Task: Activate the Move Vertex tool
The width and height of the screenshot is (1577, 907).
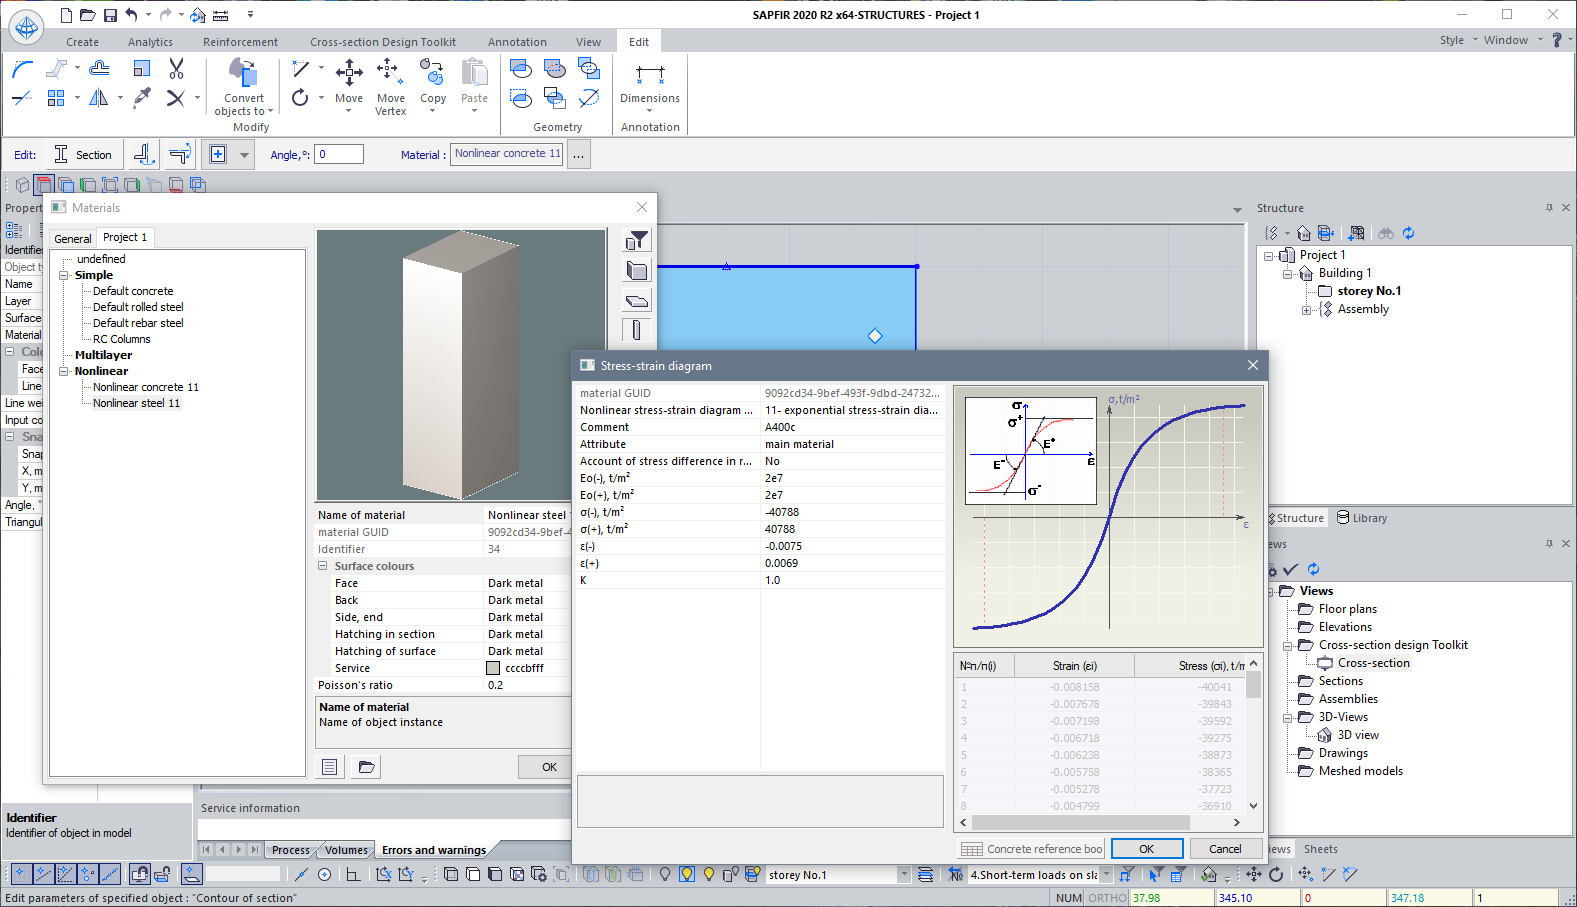Action: pyautogui.click(x=390, y=86)
